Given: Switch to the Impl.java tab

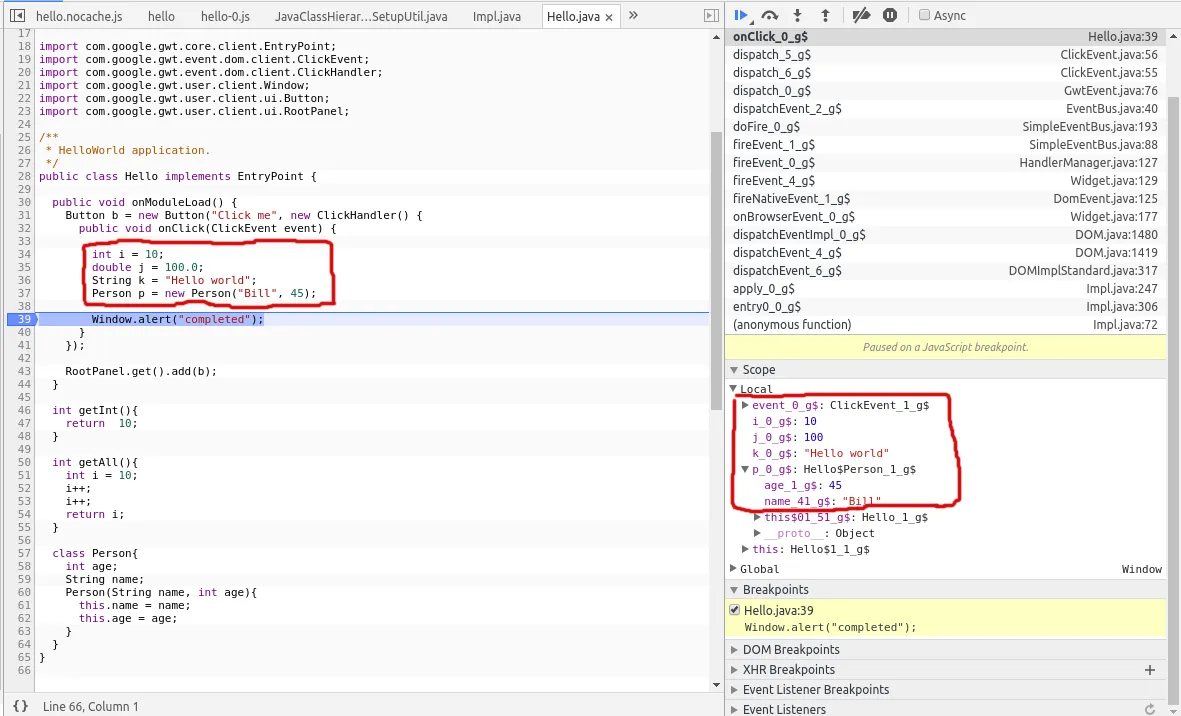Looking at the screenshot, I should coord(496,16).
